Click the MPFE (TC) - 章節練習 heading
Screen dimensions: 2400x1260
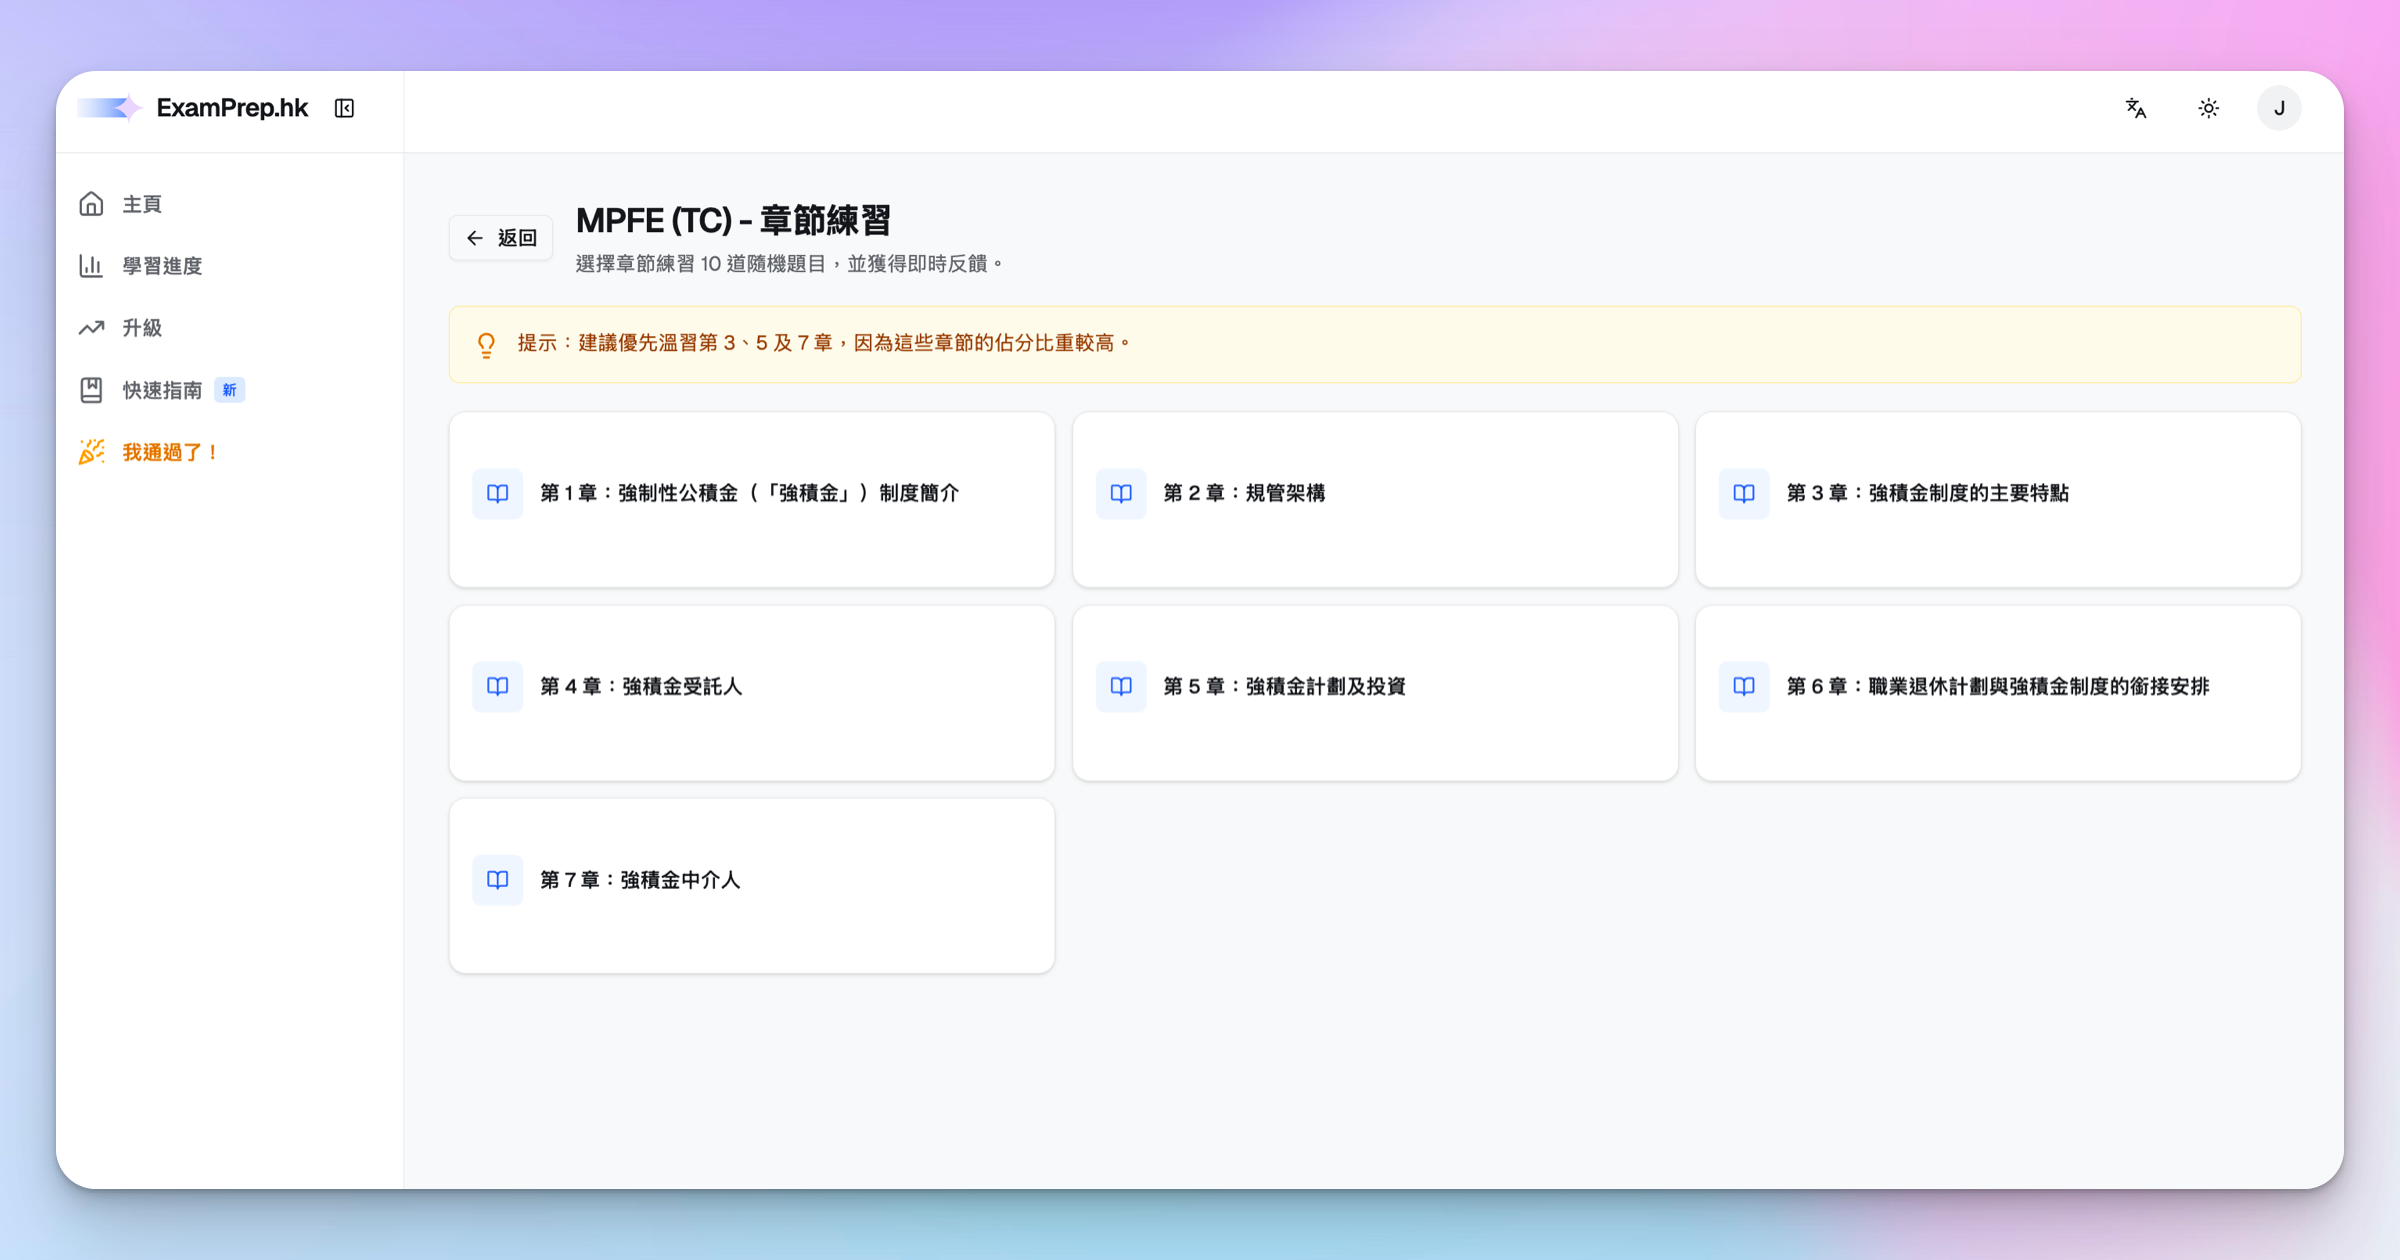click(733, 220)
